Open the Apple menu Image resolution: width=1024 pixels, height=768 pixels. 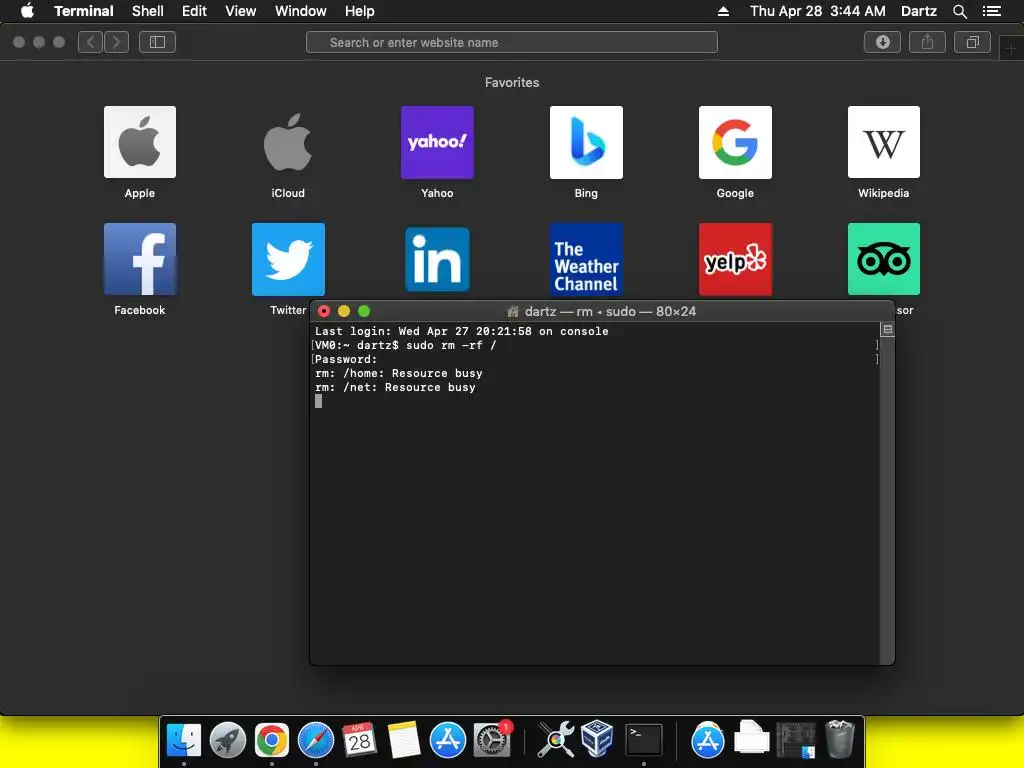(x=27, y=11)
